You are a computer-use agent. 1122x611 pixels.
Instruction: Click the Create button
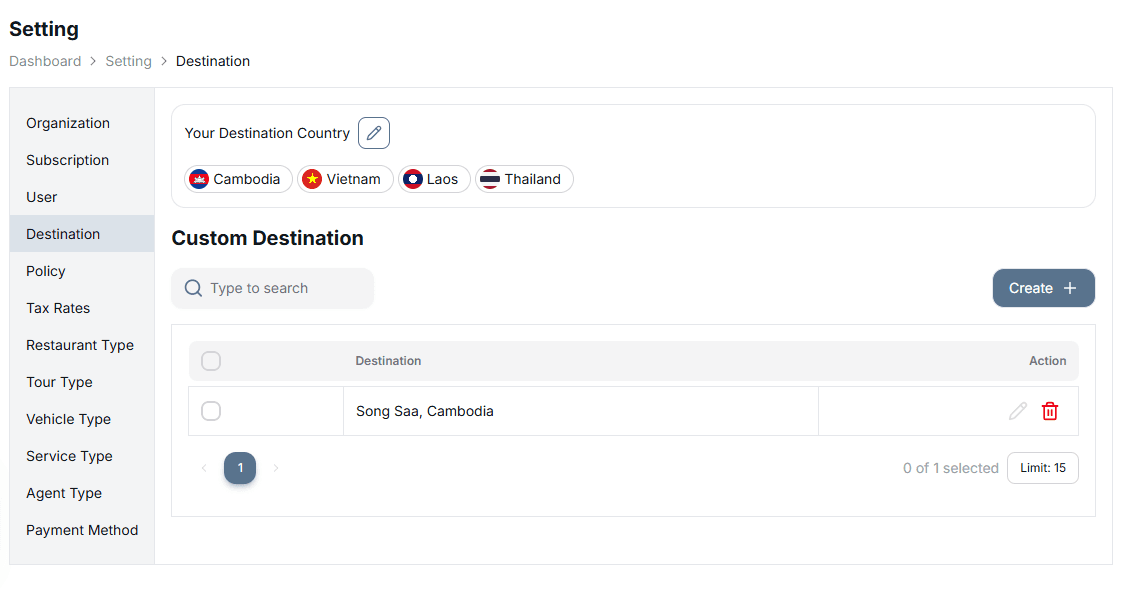(1043, 287)
